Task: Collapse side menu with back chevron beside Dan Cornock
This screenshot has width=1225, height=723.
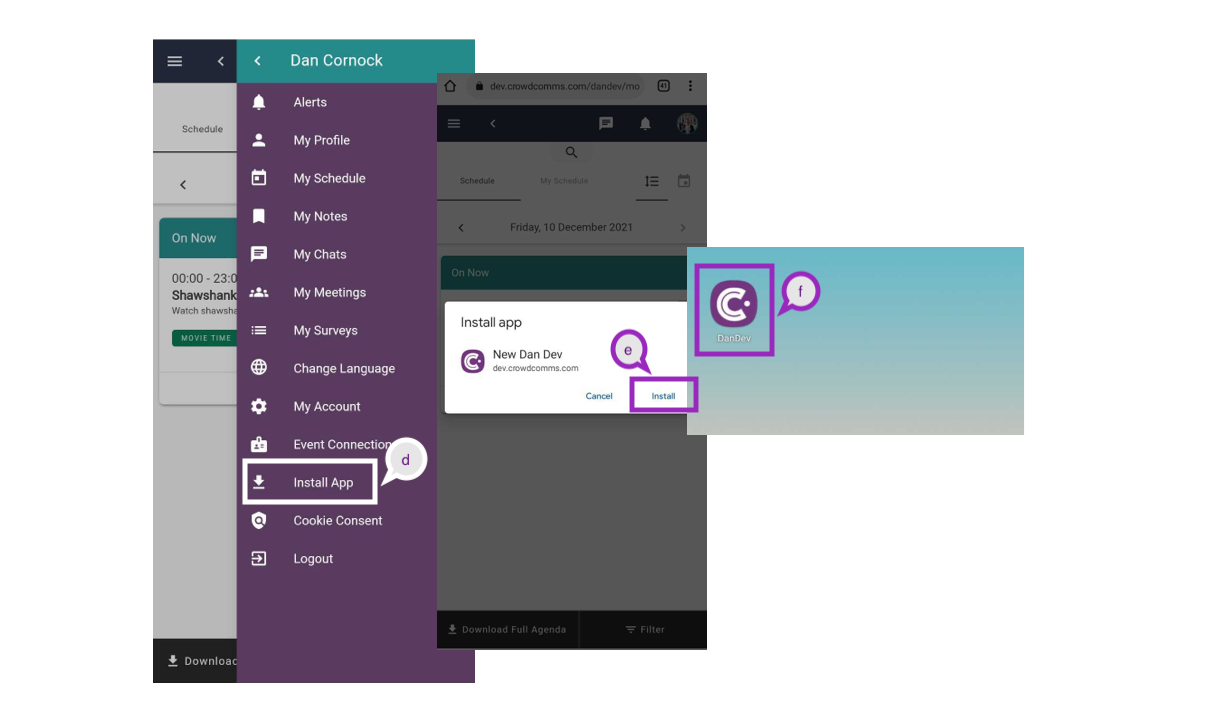Action: (x=258, y=61)
